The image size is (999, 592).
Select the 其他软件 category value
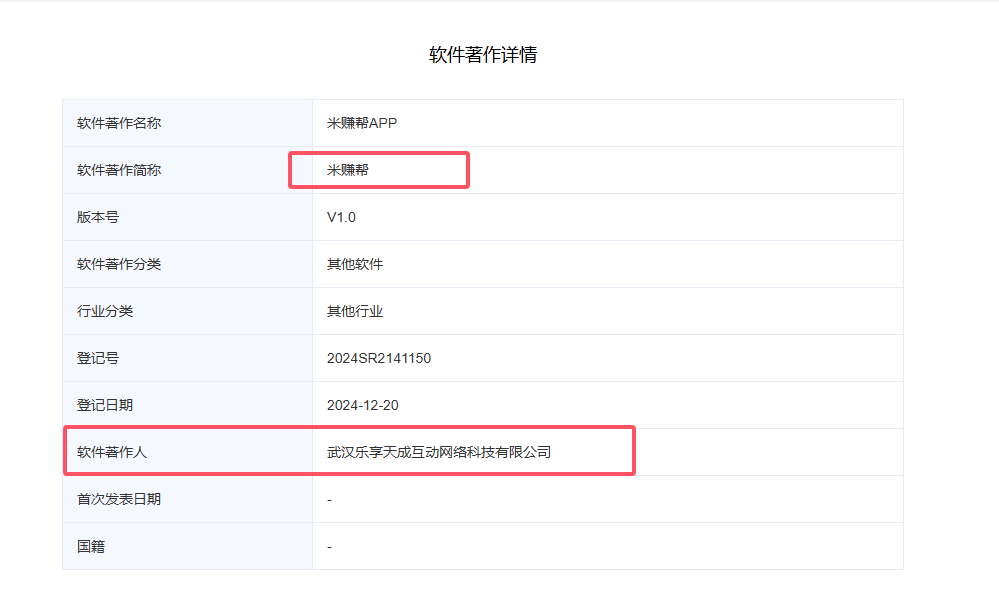coord(355,264)
